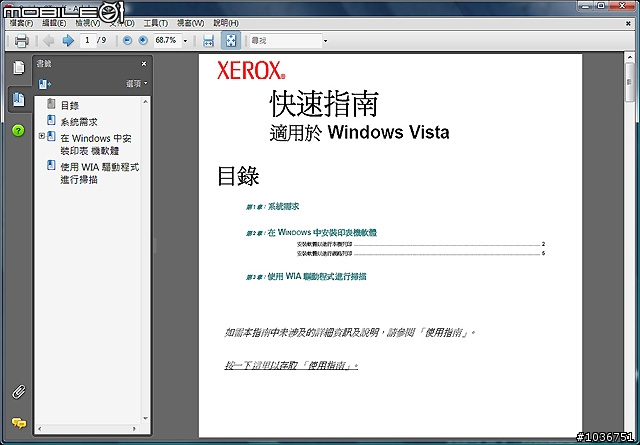
Task: Click the 書籤 panel title
Action: [x=44, y=64]
